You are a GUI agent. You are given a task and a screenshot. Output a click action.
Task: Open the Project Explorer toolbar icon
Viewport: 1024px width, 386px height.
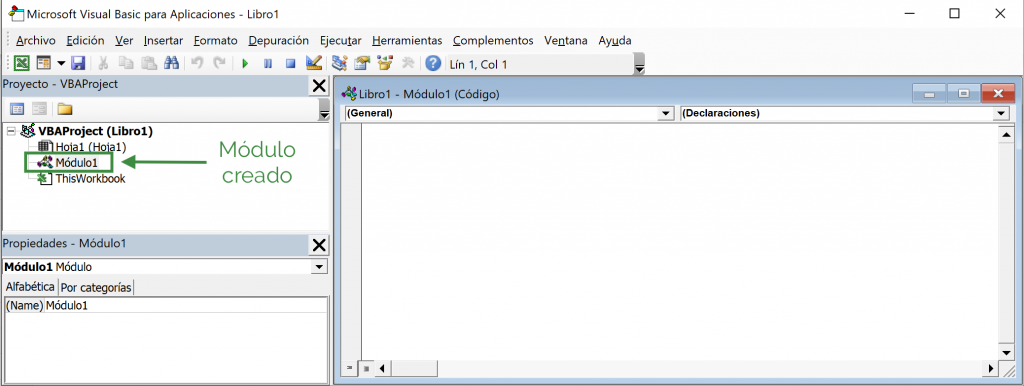339,63
